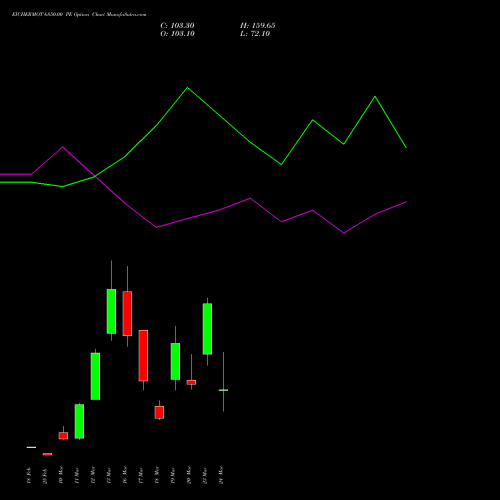The image size is (500, 500).
Task: Click the small red candlestick above 18 Mar
Action: [x=159, y=412]
